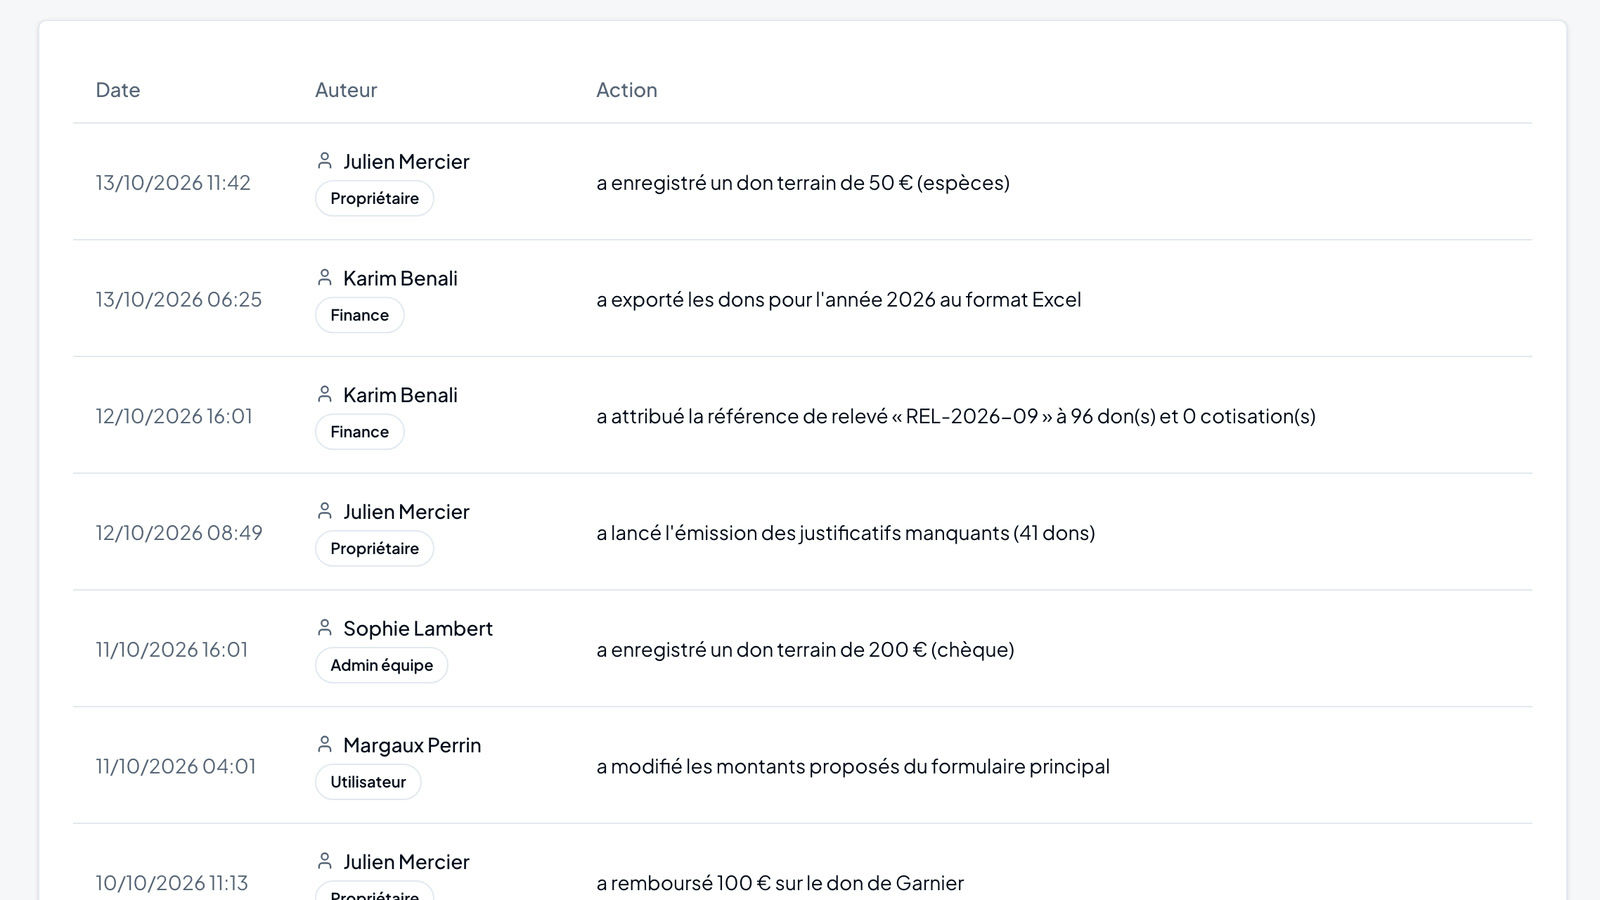Select the REL-2026-09 reference action text
The height and width of the screenshot is (900, 1600).
click(956, 416)
